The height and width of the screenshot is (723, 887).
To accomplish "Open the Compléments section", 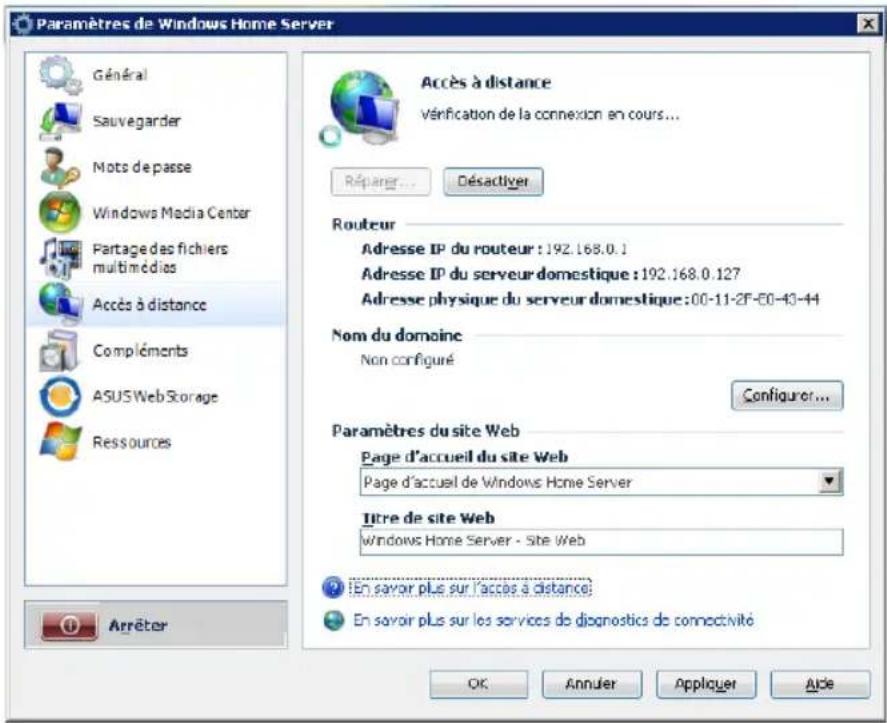I will click(x=140, y=351).
